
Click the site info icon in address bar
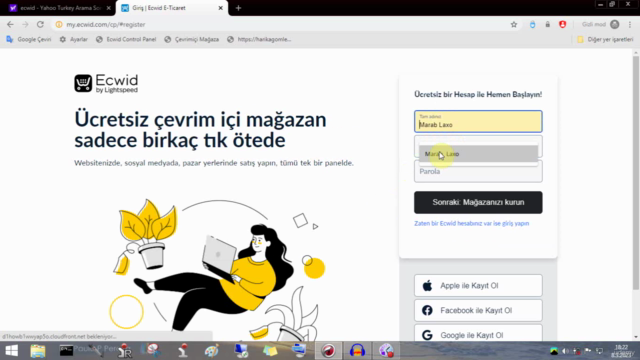(x=59, y=24)
